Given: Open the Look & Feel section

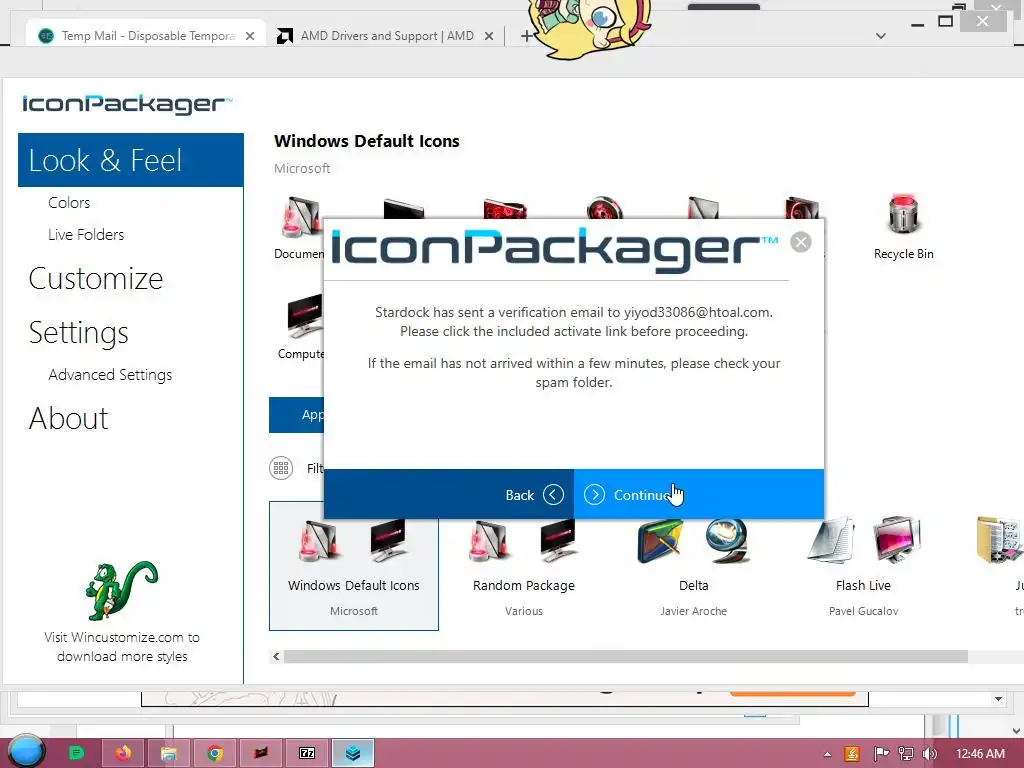Looking at the screenshot, I should (x=131, y=160).
